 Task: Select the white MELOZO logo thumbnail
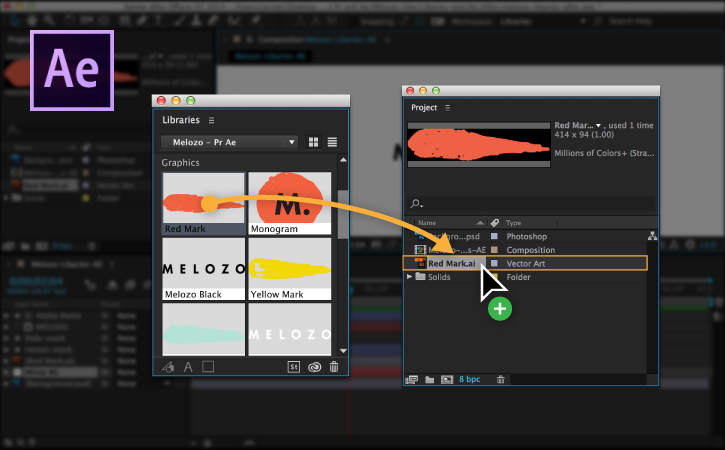(289, 329)
